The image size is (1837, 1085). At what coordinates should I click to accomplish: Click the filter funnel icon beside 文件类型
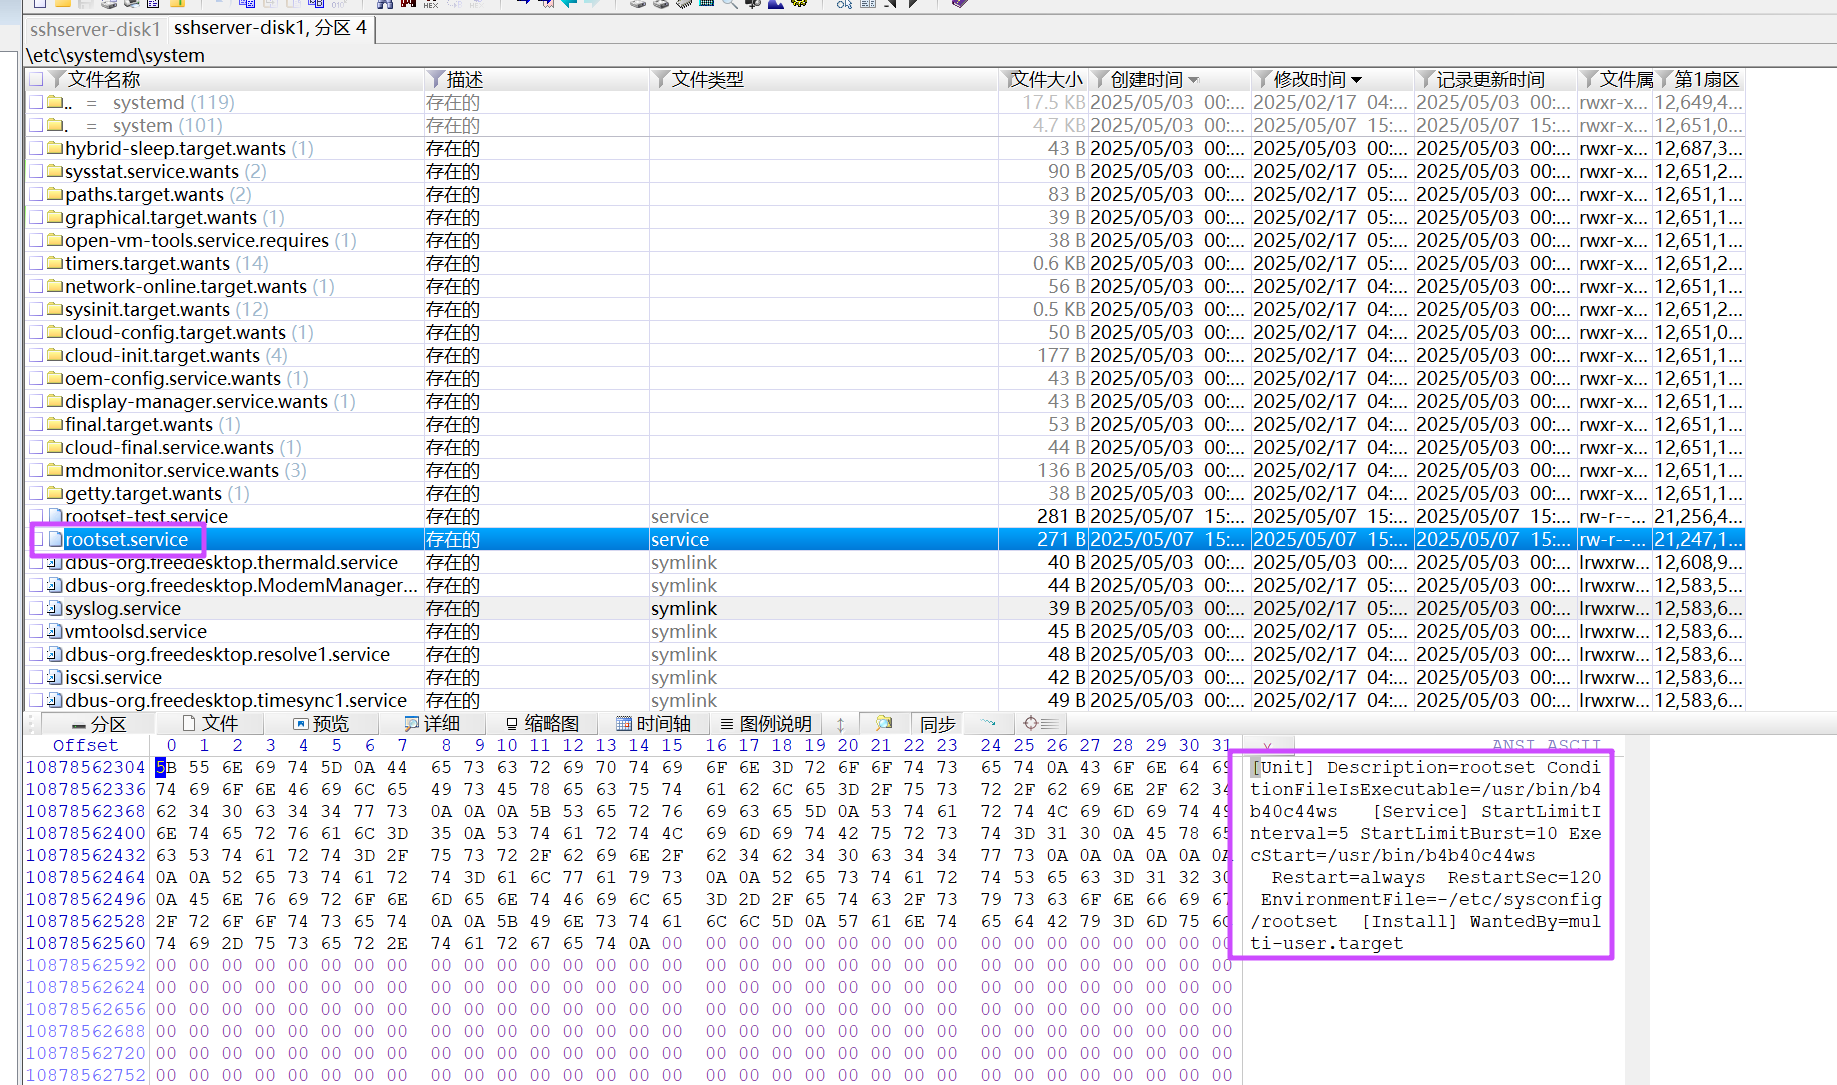pyautogui.click(x=661, y=79)
